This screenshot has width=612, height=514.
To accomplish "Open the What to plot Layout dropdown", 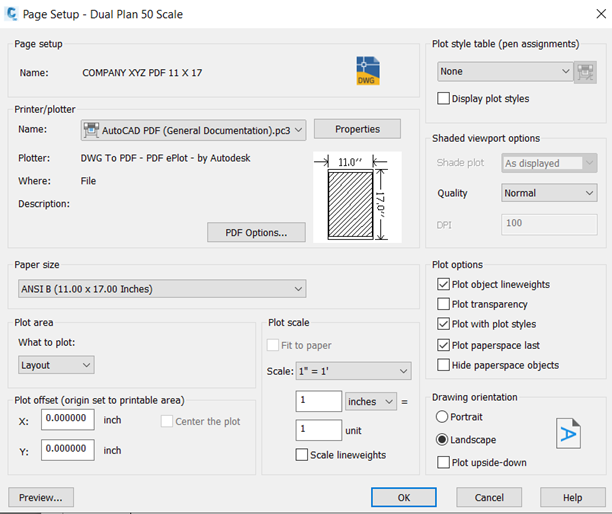I will point(56,365).
